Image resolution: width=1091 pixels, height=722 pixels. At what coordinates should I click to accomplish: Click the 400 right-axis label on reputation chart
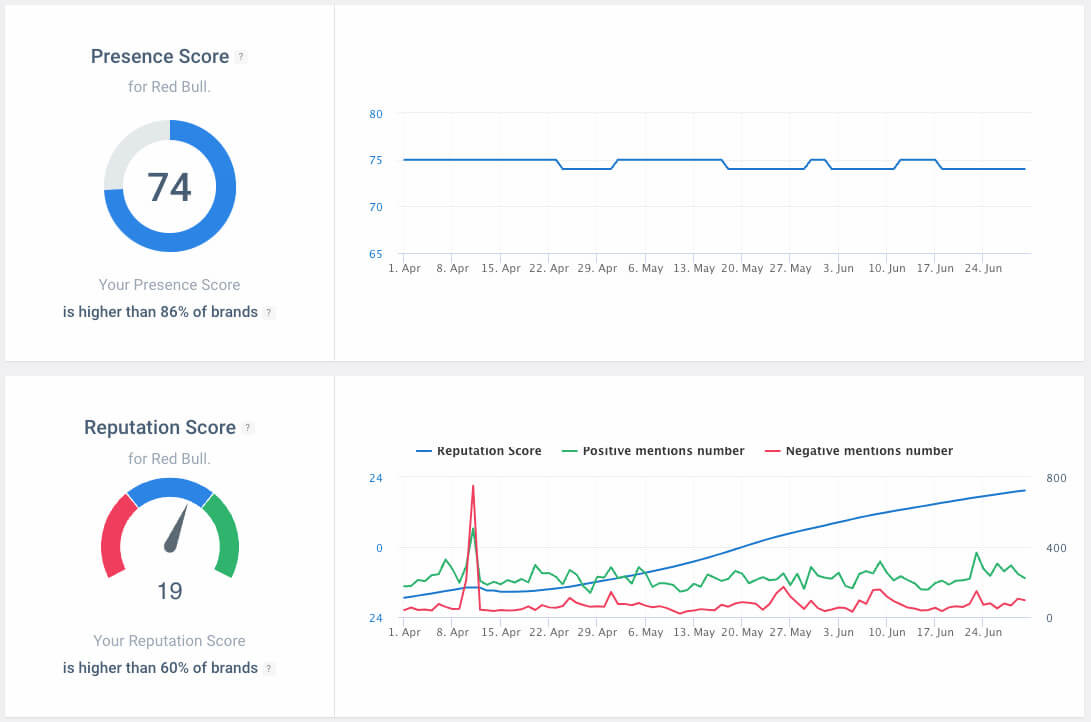tap(1056, 548)
